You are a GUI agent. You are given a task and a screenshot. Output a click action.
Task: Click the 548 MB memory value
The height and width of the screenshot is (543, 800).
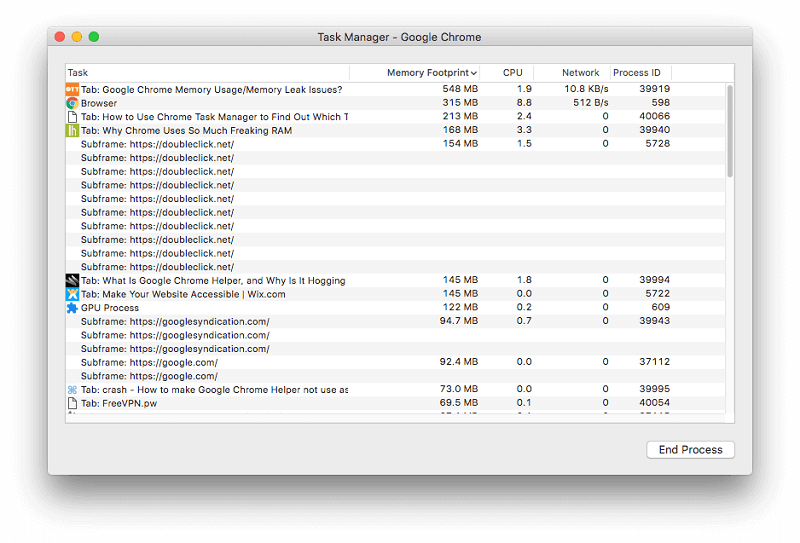(x=460, y=89)
